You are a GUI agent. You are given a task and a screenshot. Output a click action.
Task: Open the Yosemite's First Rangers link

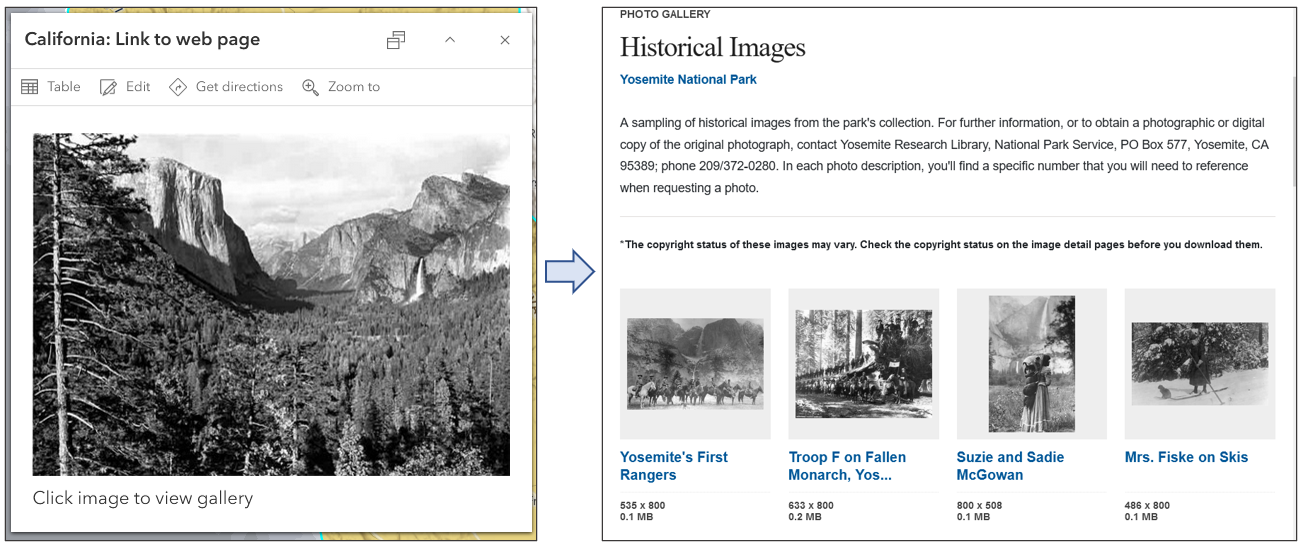(x=674, y=466)
